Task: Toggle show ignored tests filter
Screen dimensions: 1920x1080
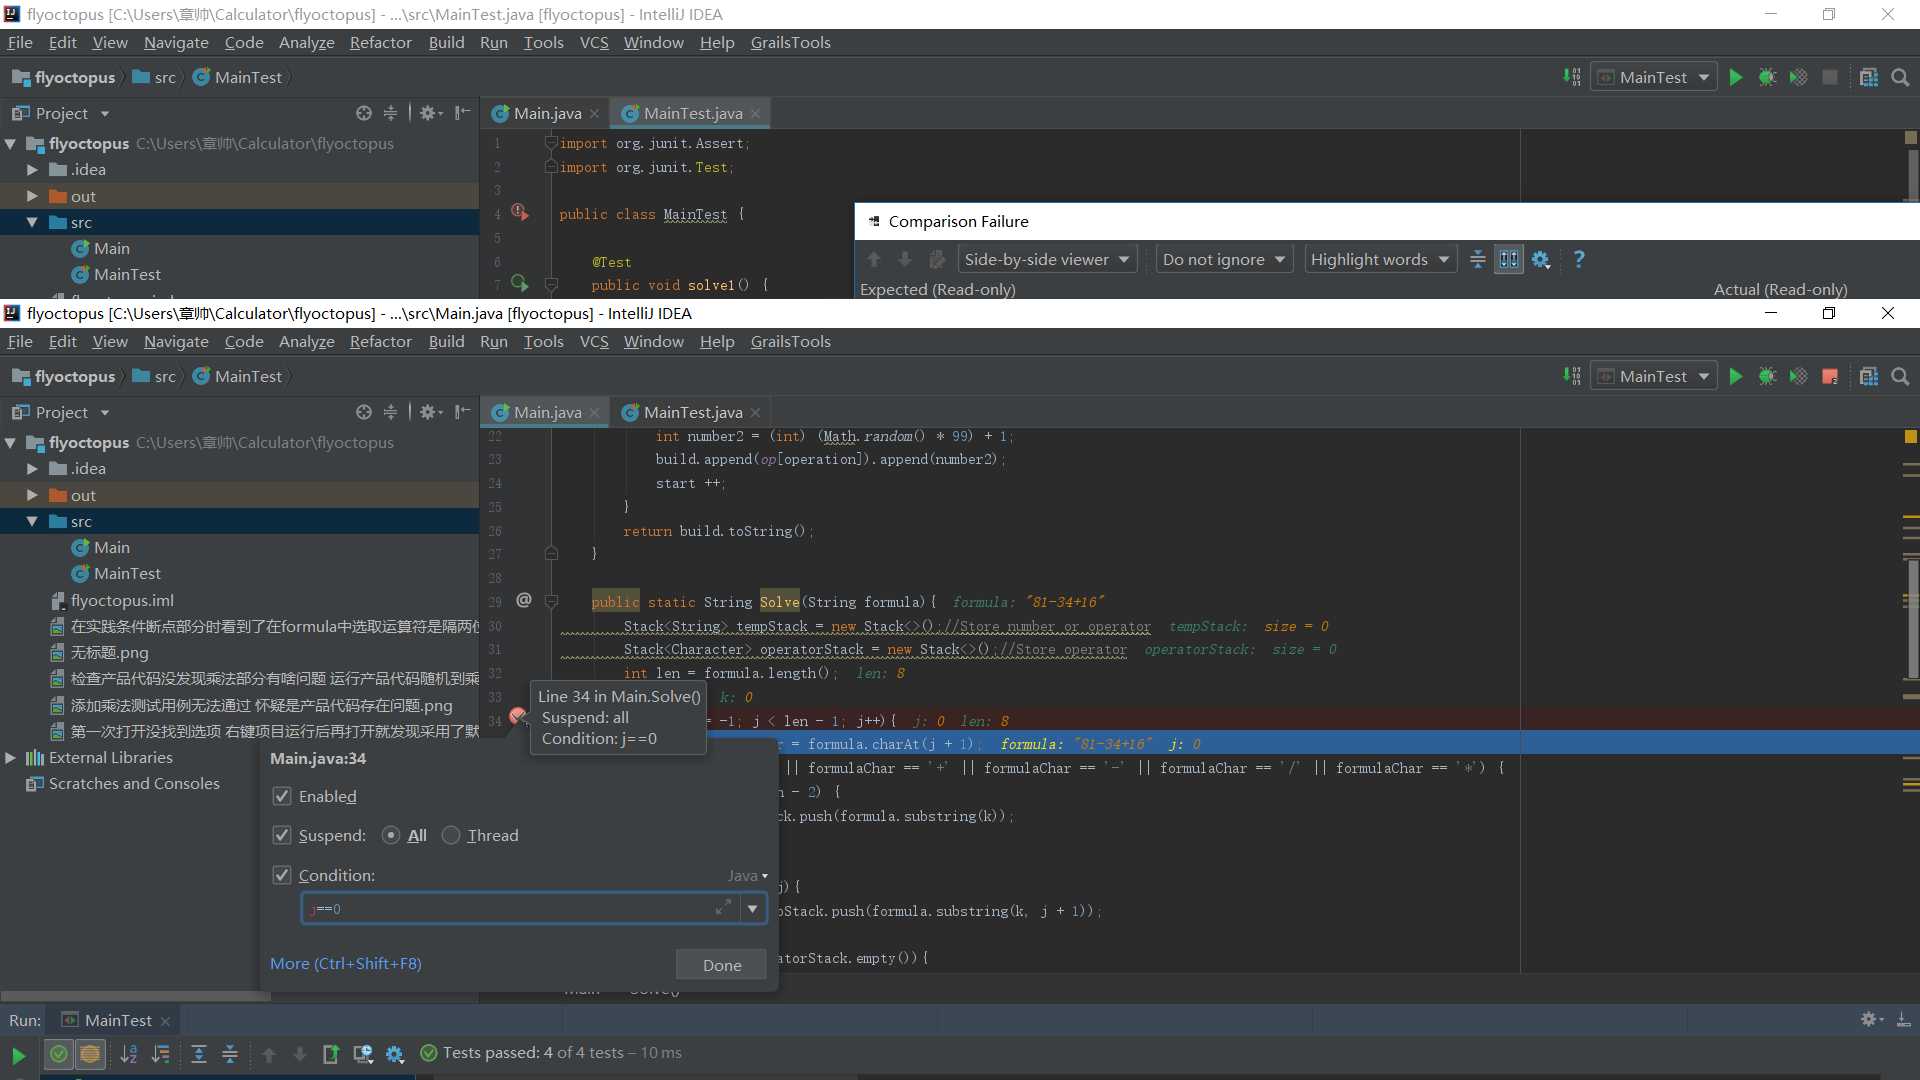Action: click(90, 1054)
